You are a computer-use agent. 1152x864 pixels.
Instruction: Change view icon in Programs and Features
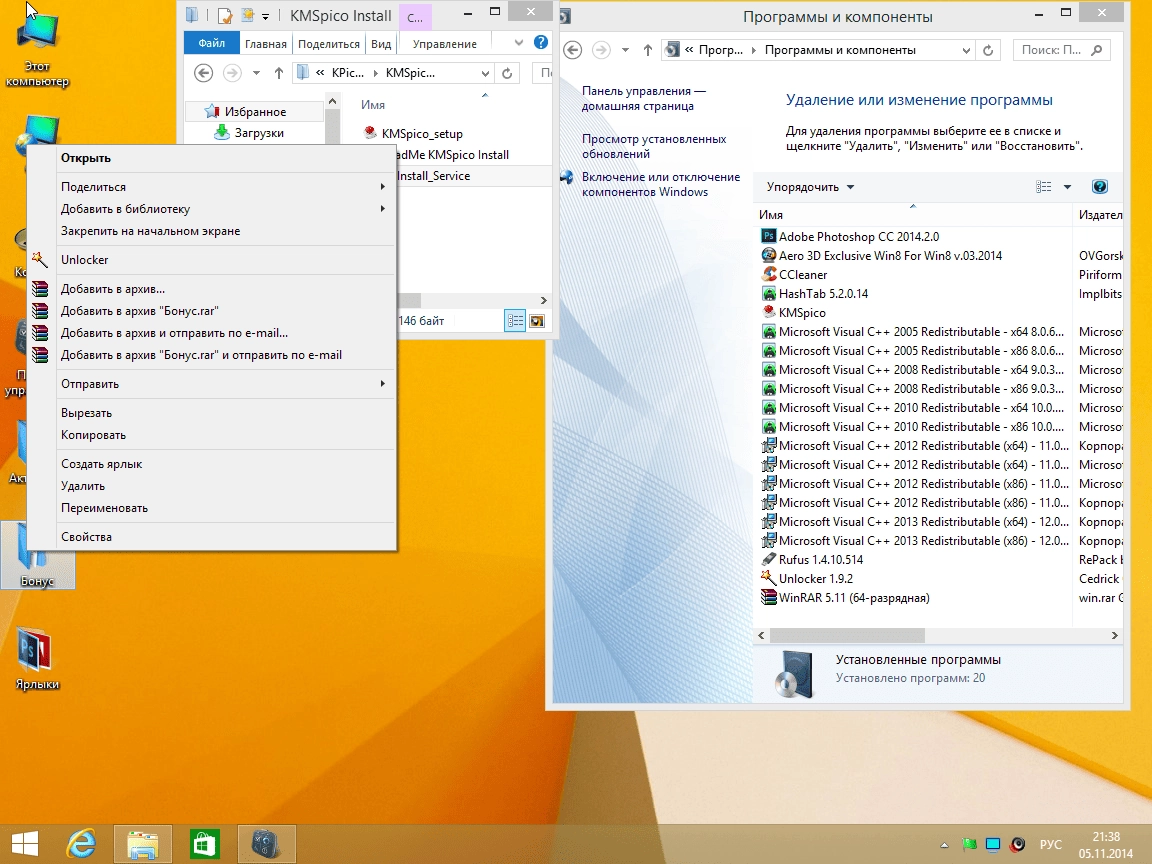tap(1044, 187)
